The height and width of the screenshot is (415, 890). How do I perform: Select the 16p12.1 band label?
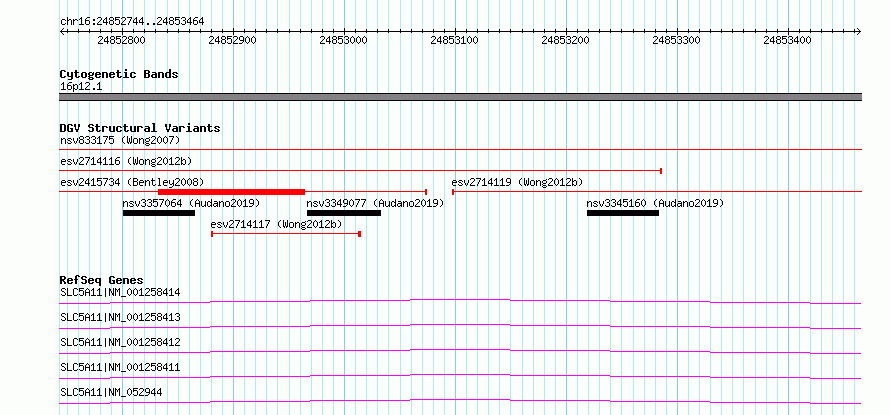(81, 87)
